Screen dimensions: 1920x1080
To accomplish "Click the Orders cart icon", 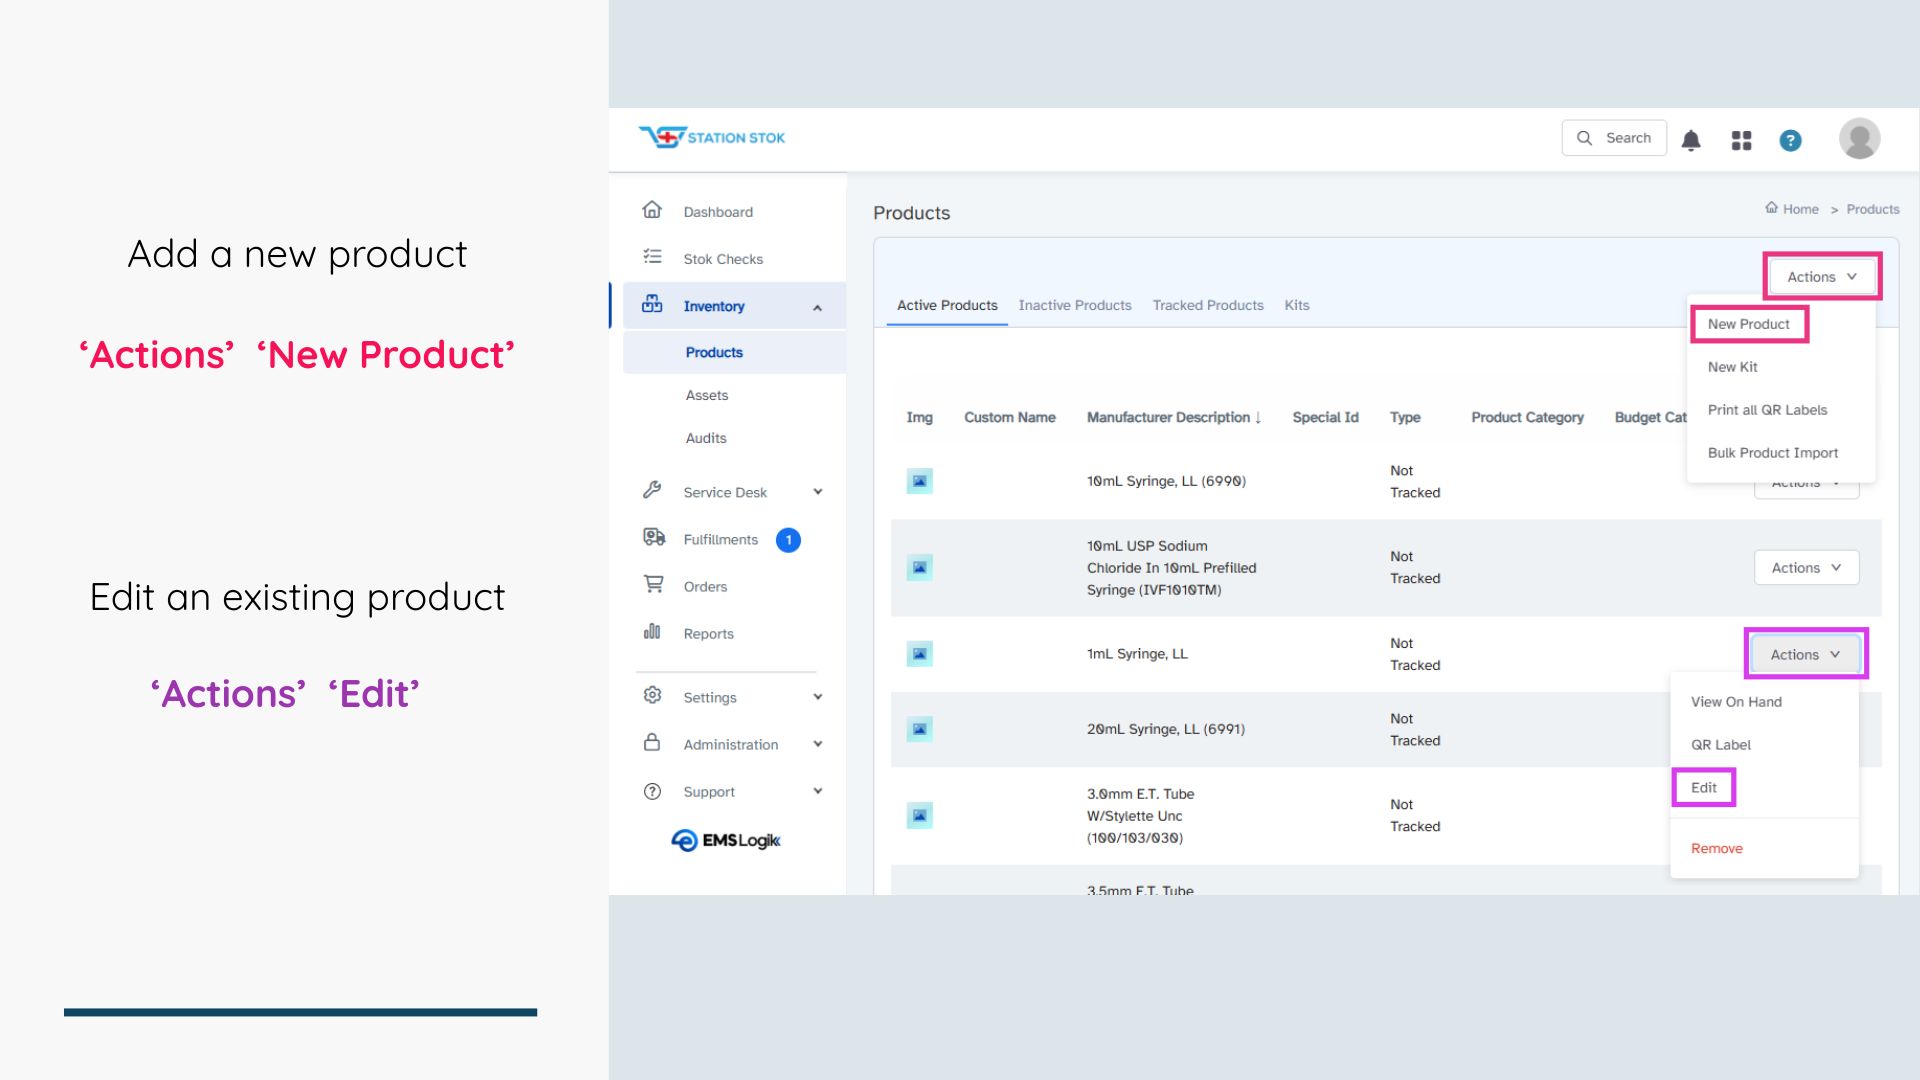I will coord(653,584).
